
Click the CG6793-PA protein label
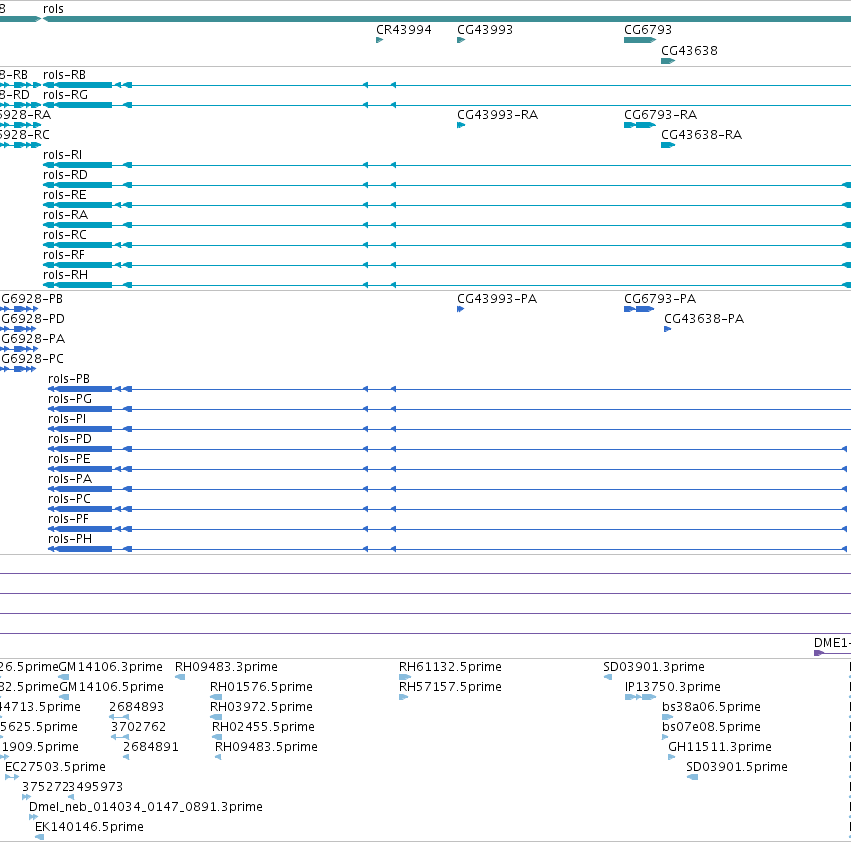click(x=660, y=299)
